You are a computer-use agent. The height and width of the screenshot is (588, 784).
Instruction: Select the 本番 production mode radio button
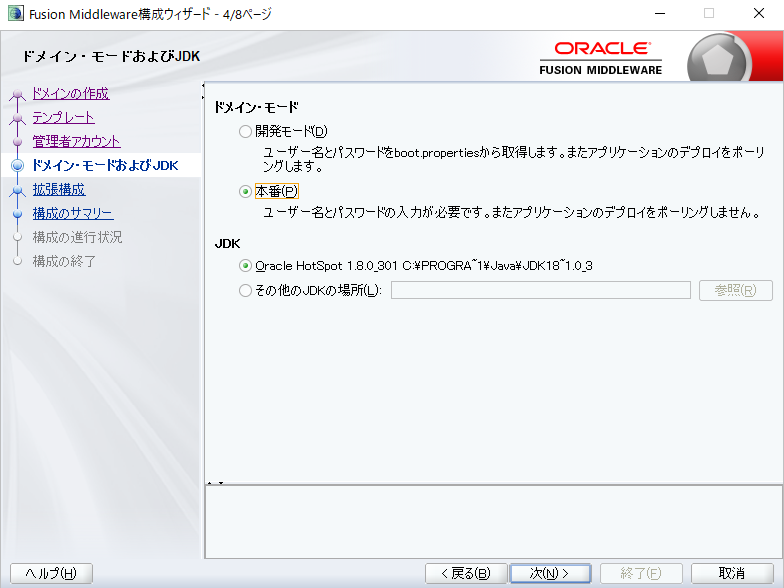(x=246, y=191)
